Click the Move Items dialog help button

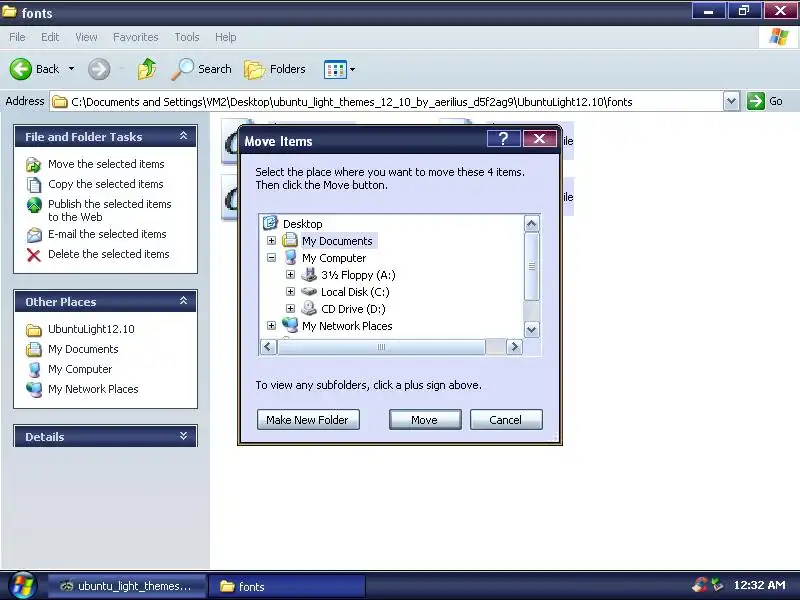[x=503, y=139]
